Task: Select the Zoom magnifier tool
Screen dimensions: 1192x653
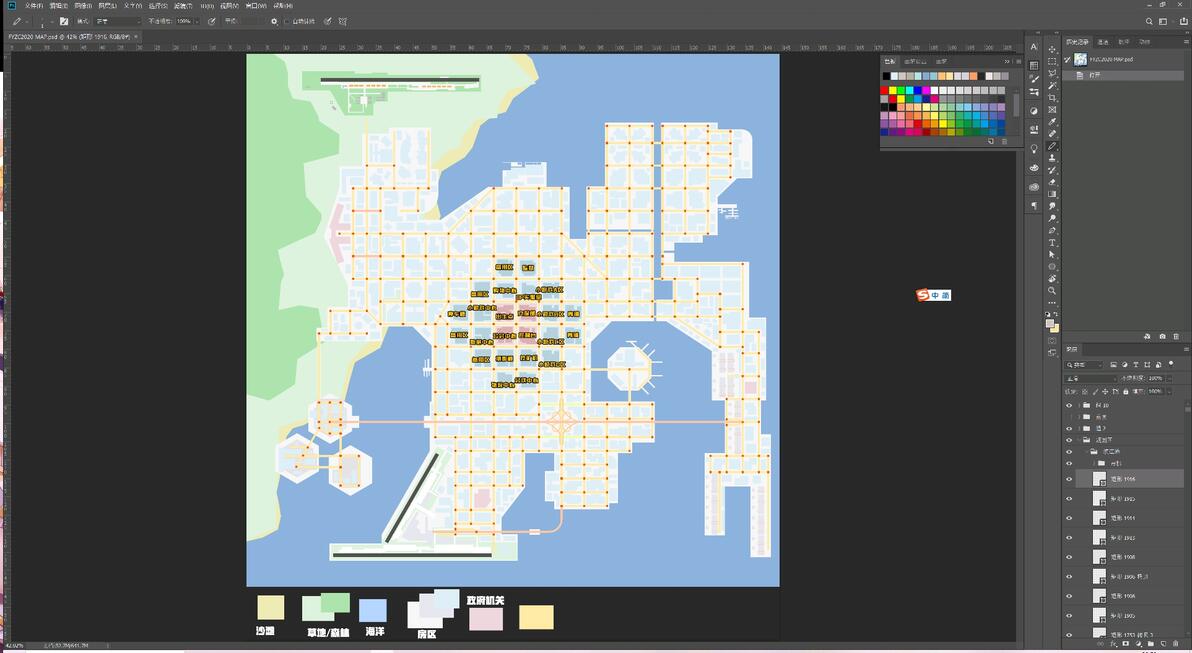Action: pyautogui.click(x=1052, y=291)
